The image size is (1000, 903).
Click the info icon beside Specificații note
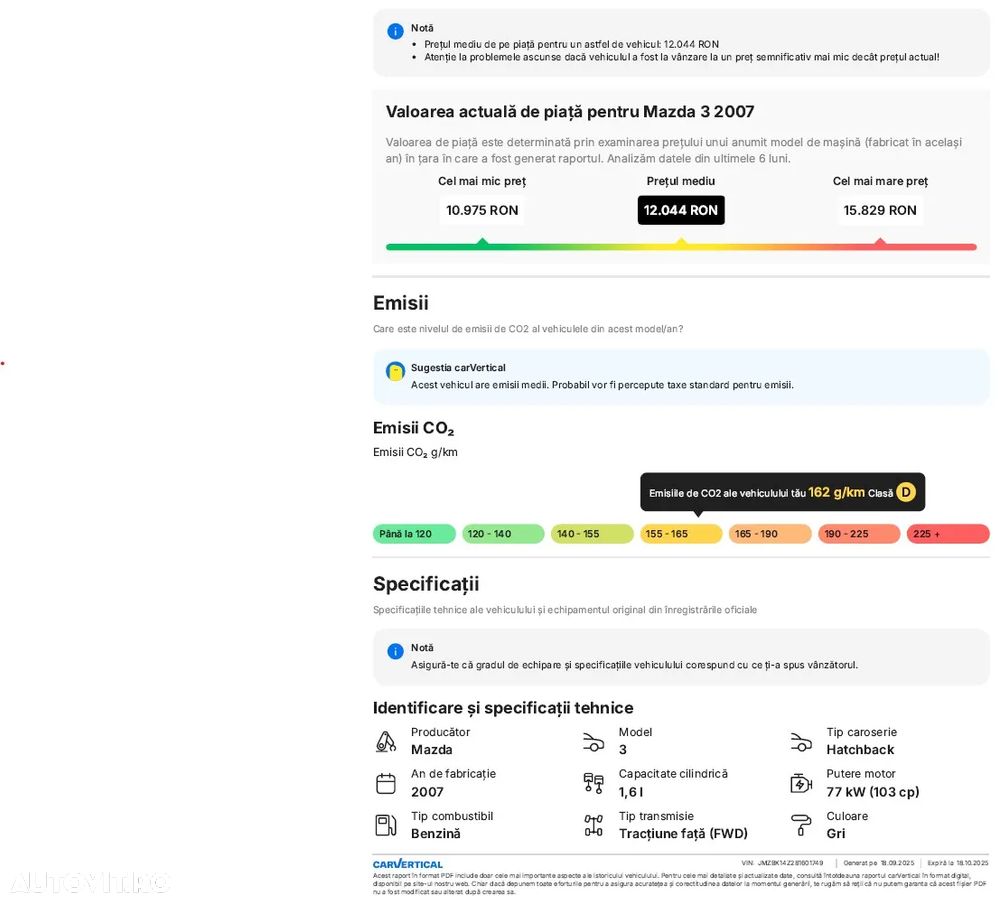click(x=395, y=651)
